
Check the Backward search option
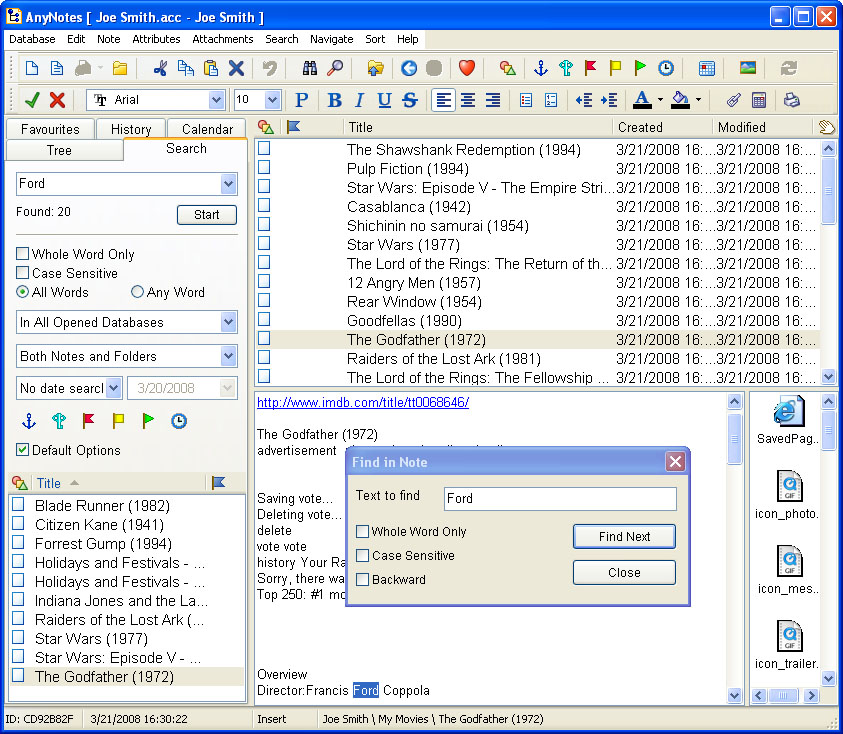pos(363,580)
